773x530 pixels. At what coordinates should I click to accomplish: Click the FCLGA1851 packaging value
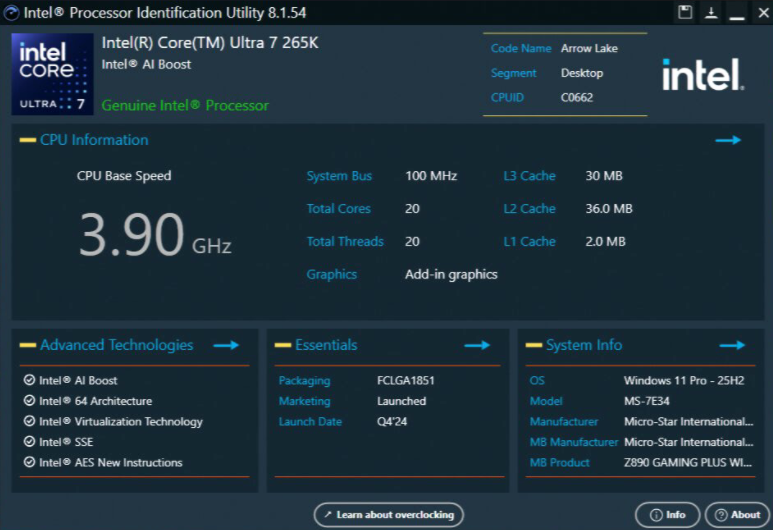406,381
